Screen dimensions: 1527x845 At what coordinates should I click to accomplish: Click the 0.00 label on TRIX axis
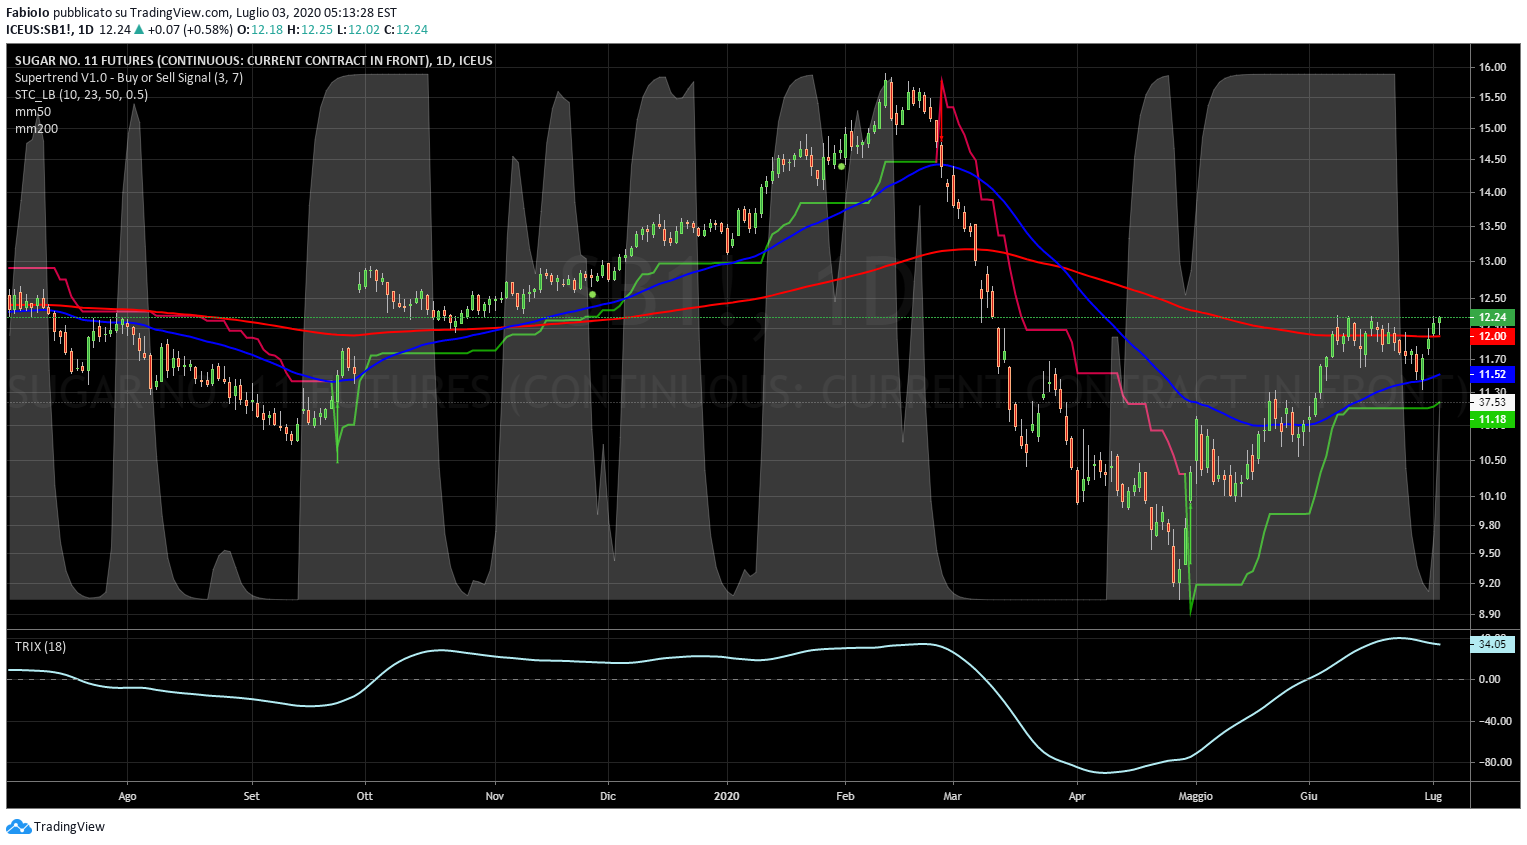point(1489,680)
